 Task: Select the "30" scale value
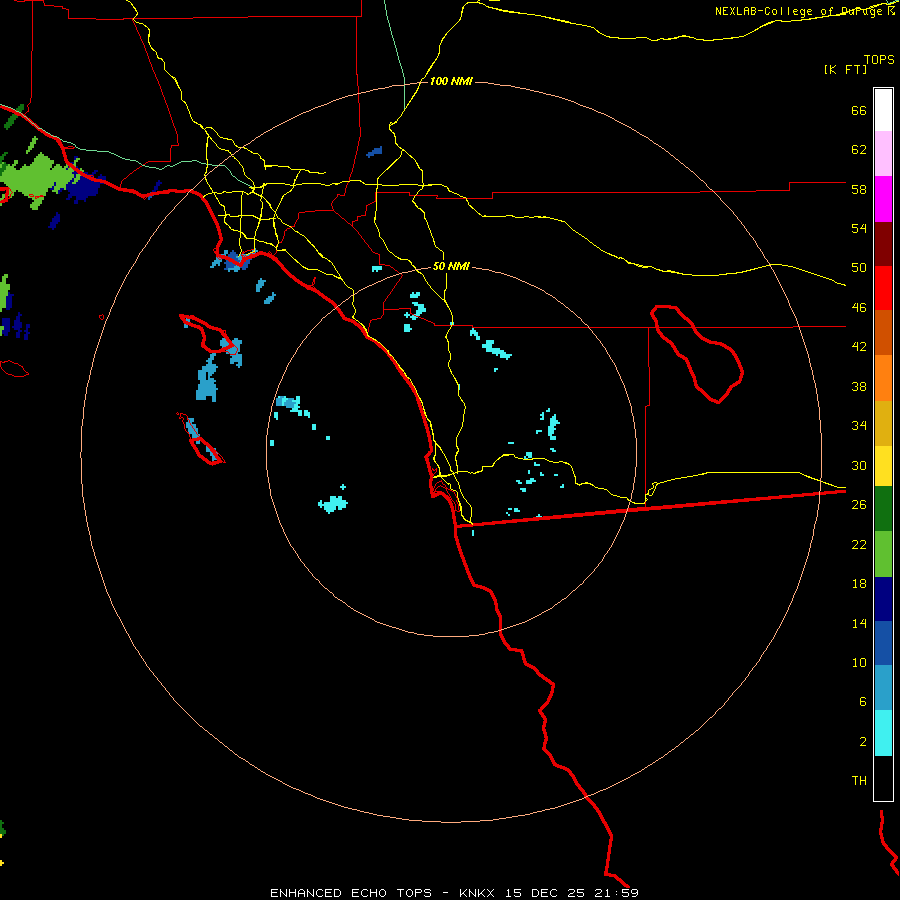pyautogui.click(x=859, y=465)
